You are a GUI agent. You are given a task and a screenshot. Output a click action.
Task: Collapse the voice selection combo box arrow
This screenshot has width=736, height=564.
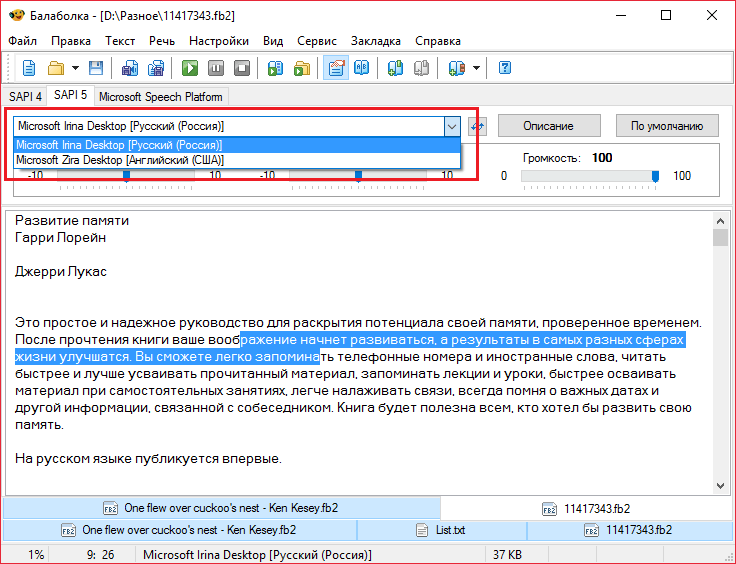click(452, 126)
